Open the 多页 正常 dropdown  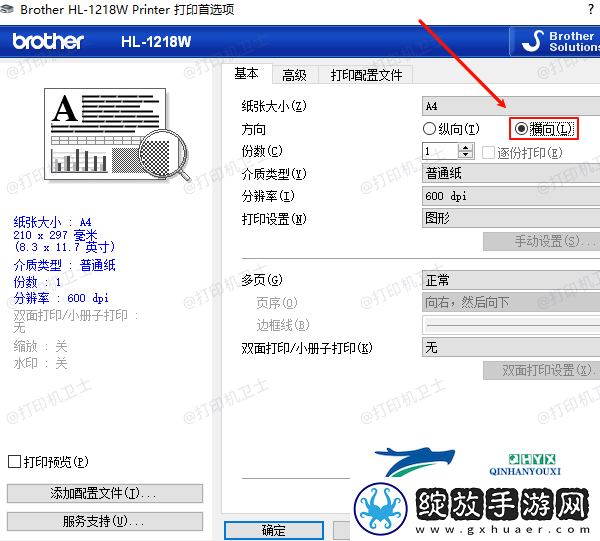click(511, 280)
